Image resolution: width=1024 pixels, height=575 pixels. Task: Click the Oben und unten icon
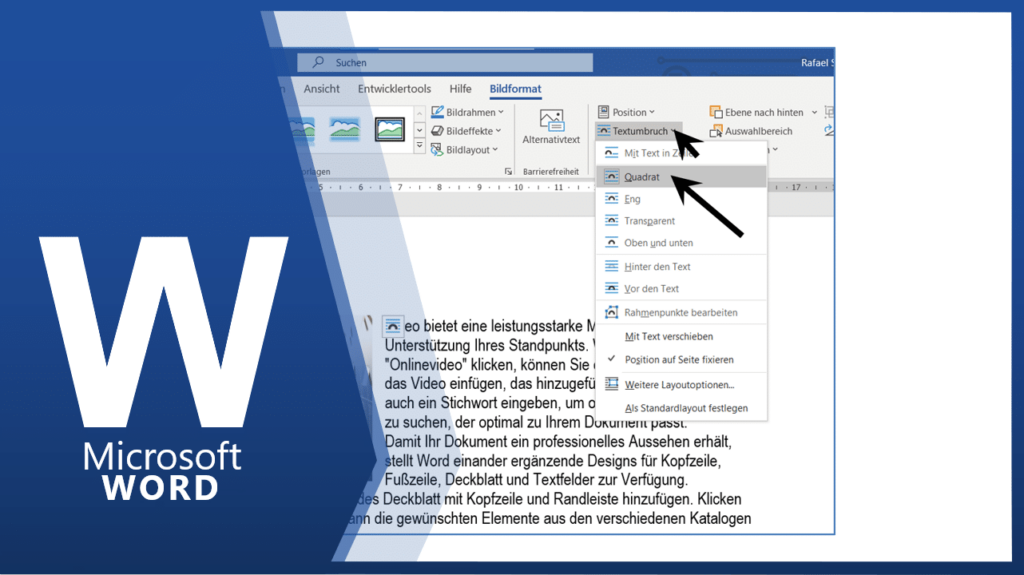tap(611, 242)
